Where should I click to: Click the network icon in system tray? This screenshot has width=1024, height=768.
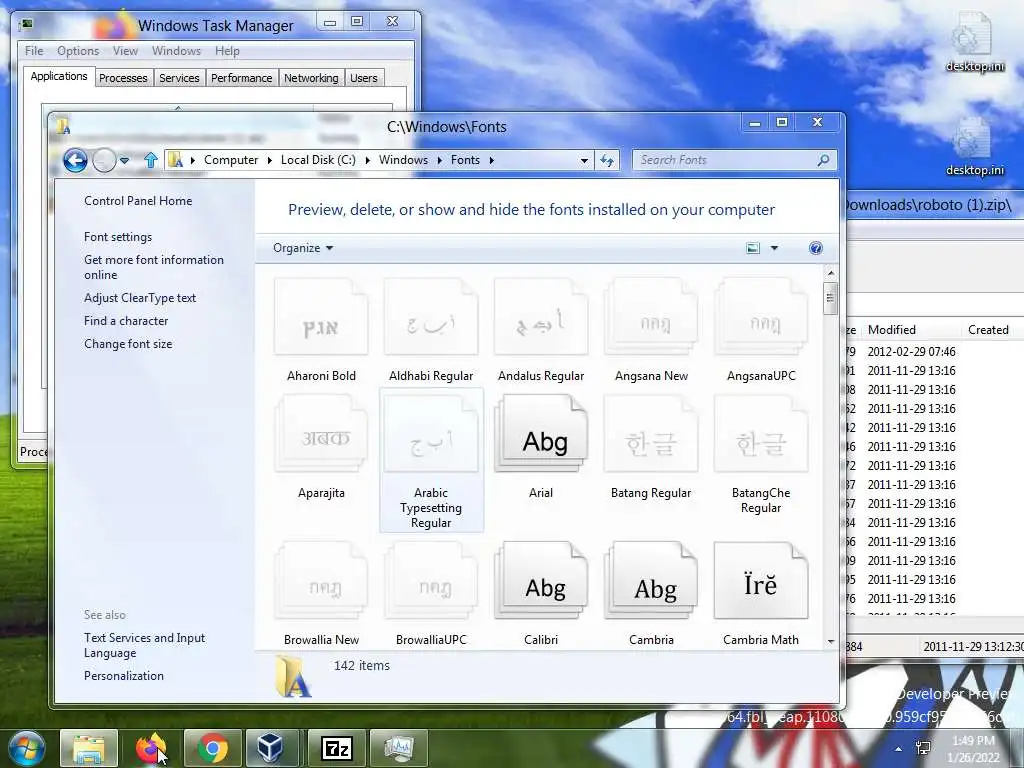pos(923,748)
